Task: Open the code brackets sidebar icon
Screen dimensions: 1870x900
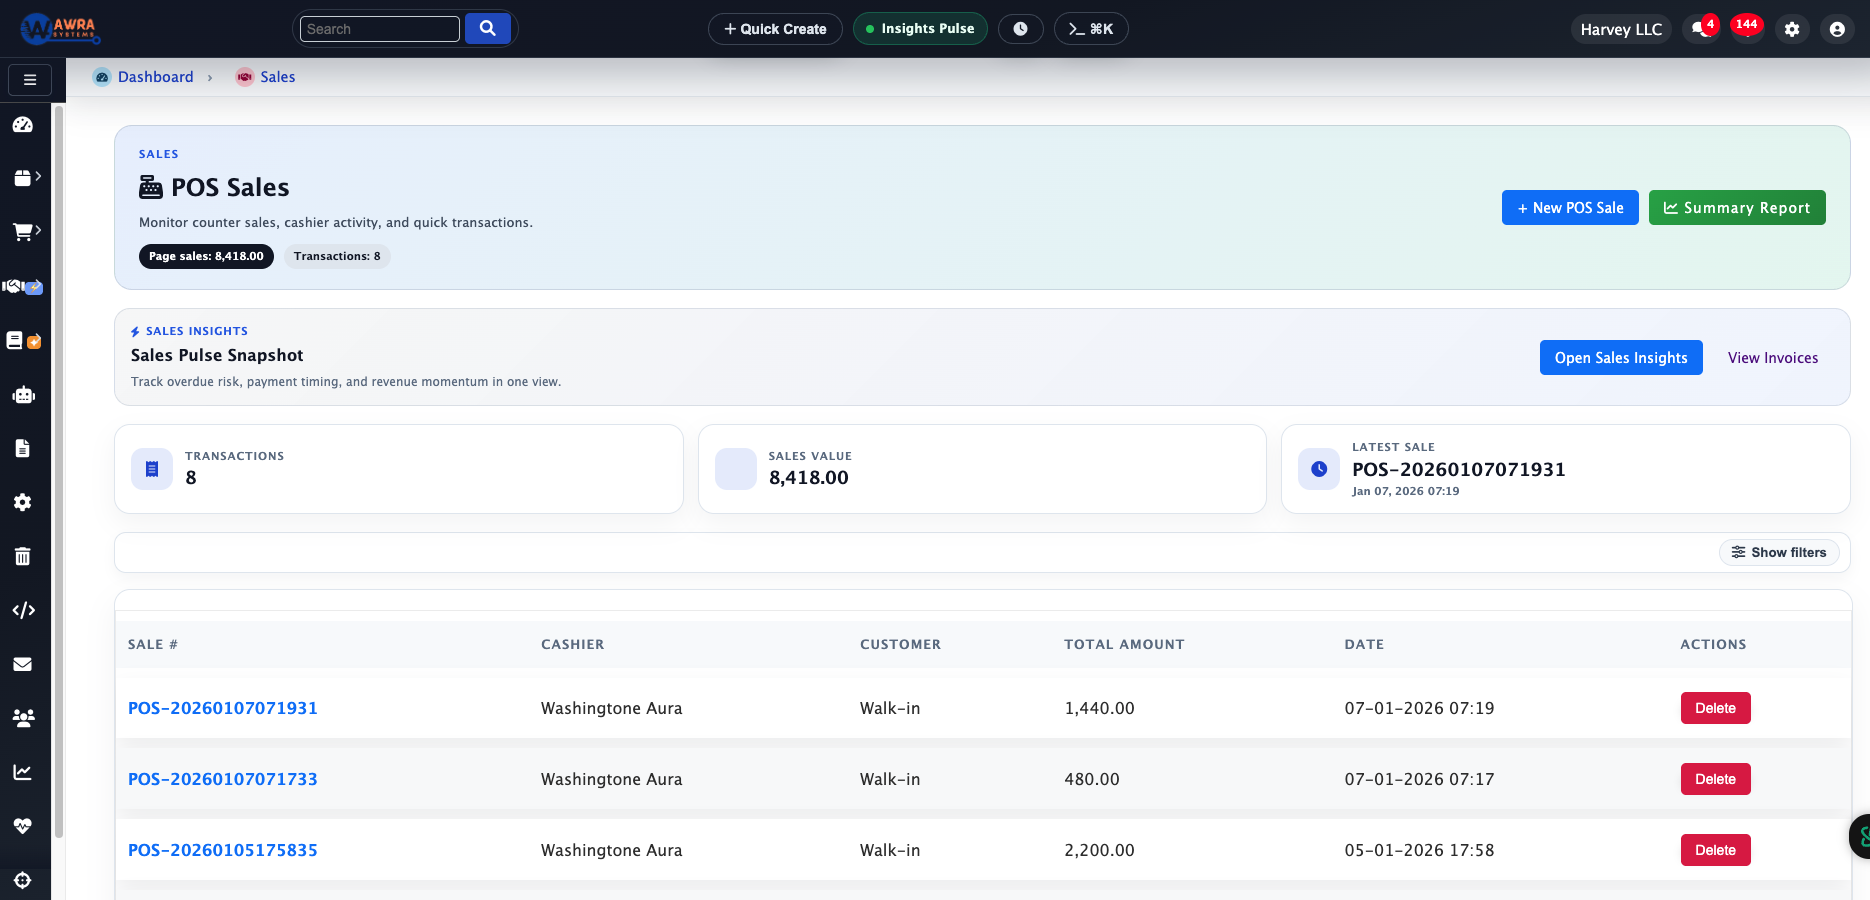Action: pyautogui.click(x=23, y=610)
